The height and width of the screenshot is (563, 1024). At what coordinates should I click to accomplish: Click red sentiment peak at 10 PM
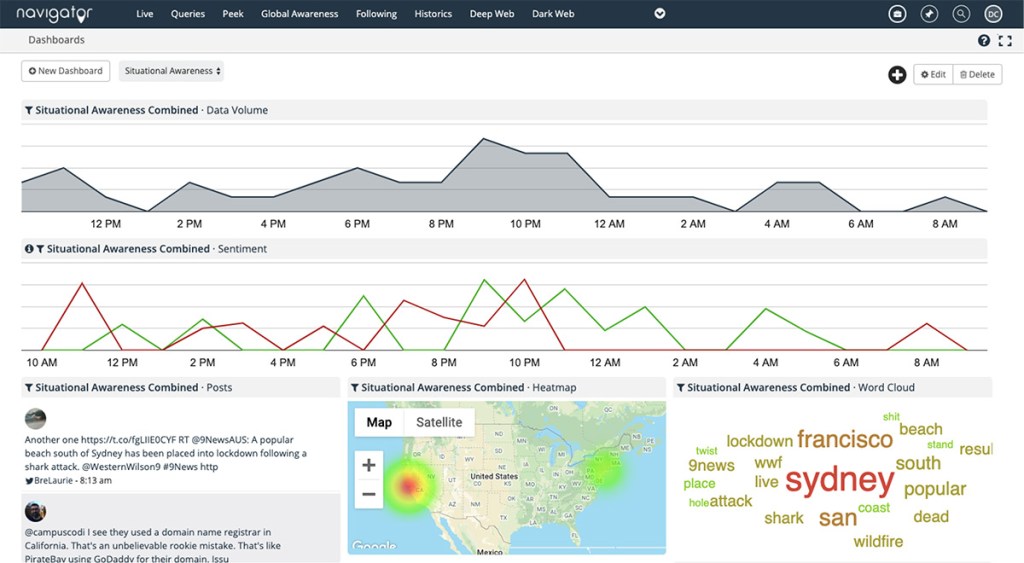[x=524, y=280]
